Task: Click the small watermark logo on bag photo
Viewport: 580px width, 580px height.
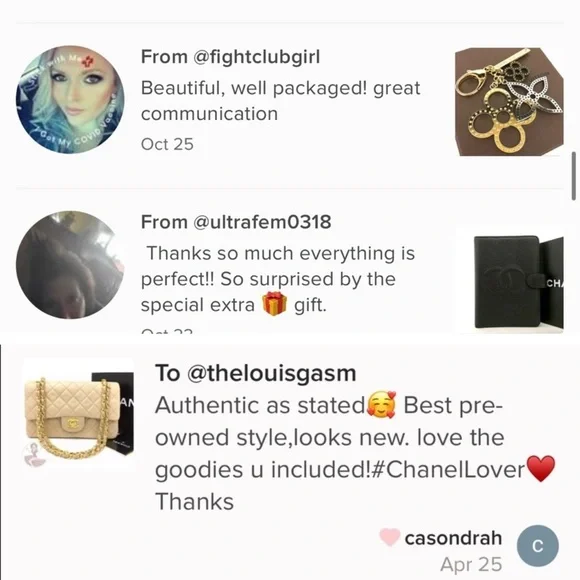Action: [x=35, y=455]
